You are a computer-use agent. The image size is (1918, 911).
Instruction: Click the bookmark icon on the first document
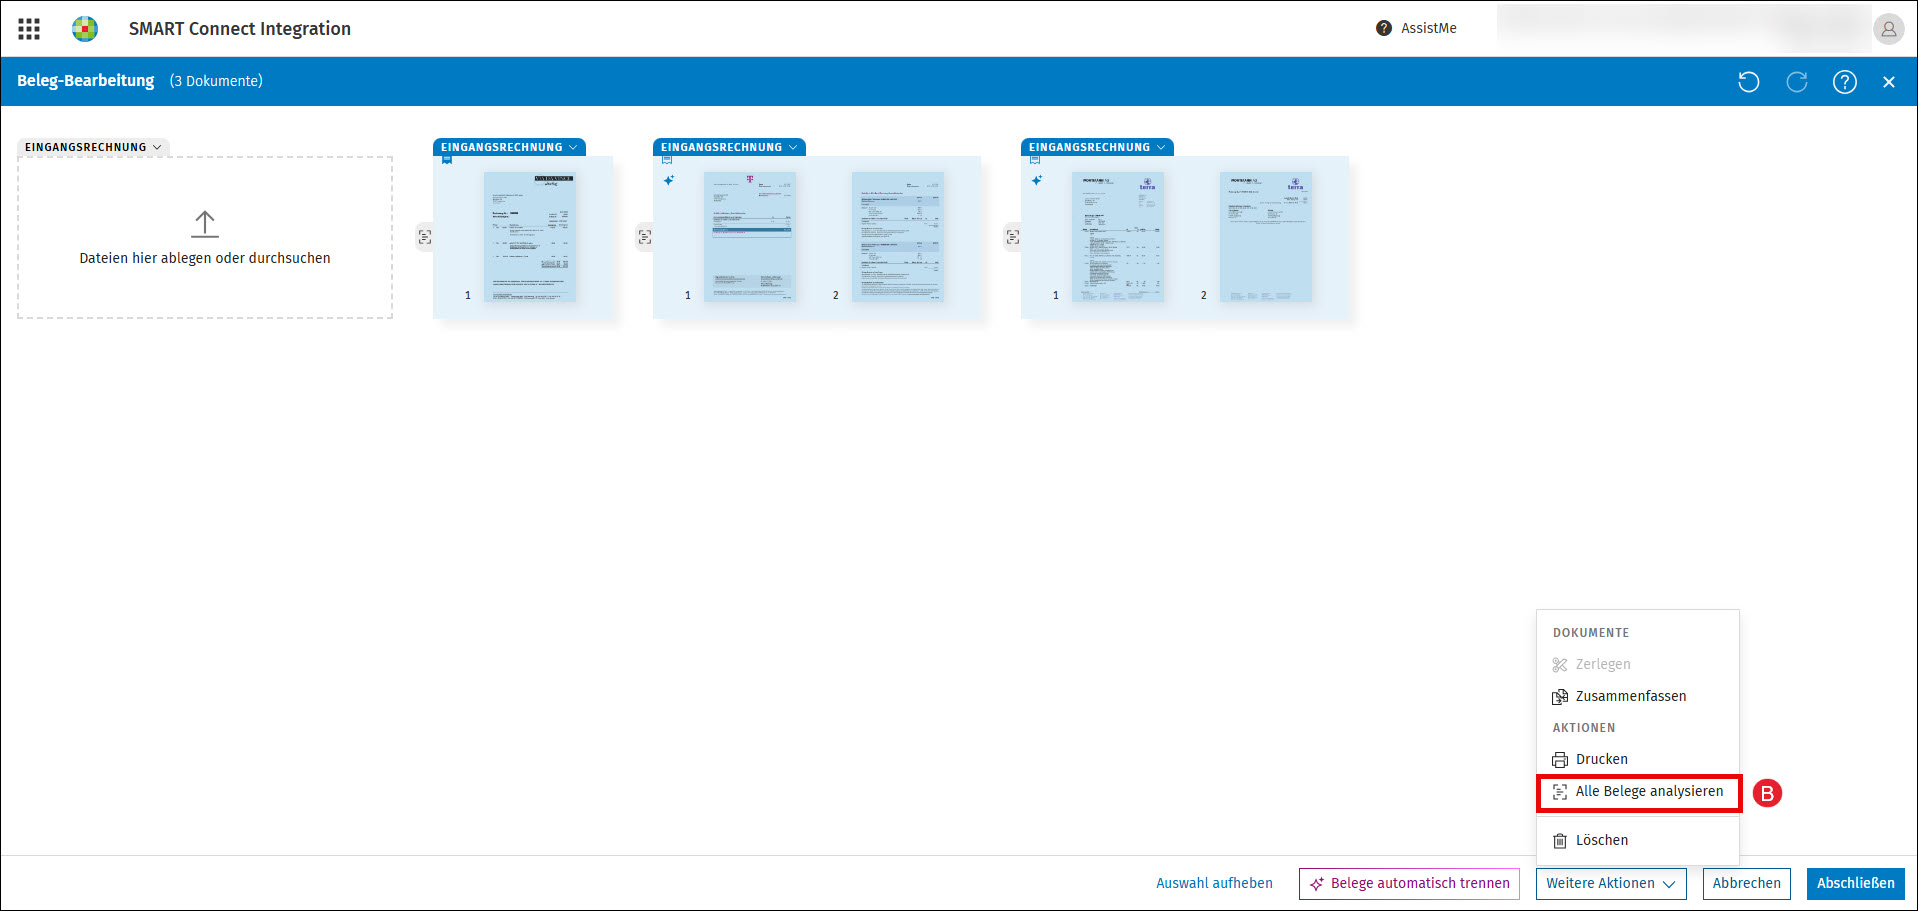tap(447, 160)
